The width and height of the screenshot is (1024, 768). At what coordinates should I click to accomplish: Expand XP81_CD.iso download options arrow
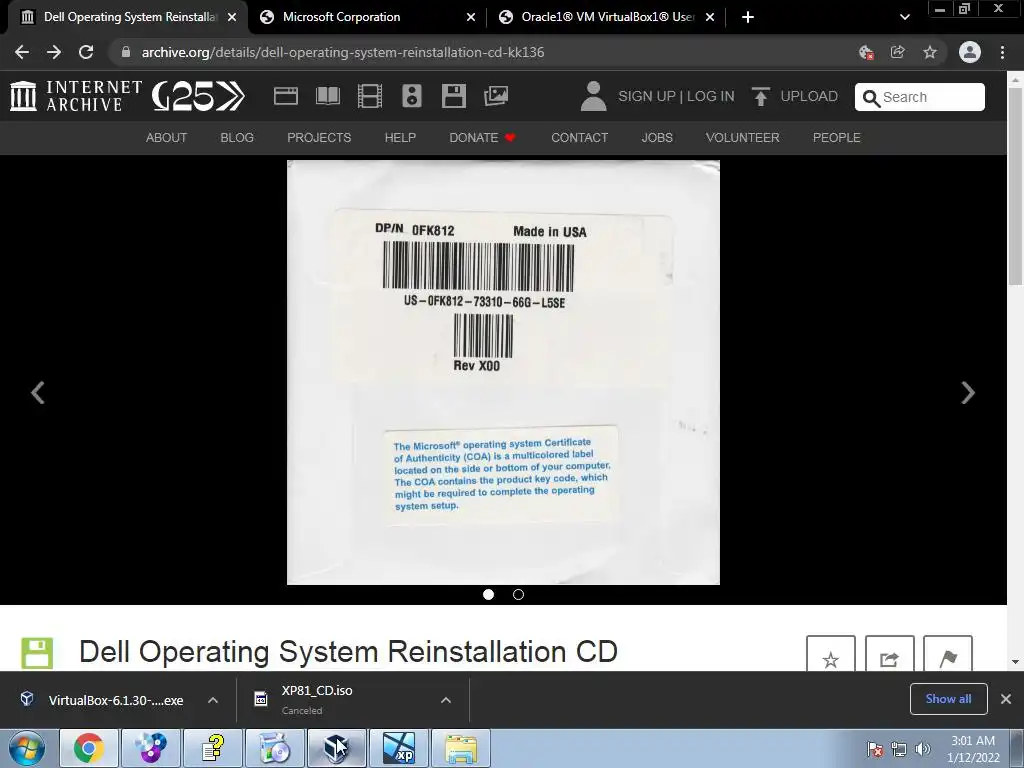point(446,700)
